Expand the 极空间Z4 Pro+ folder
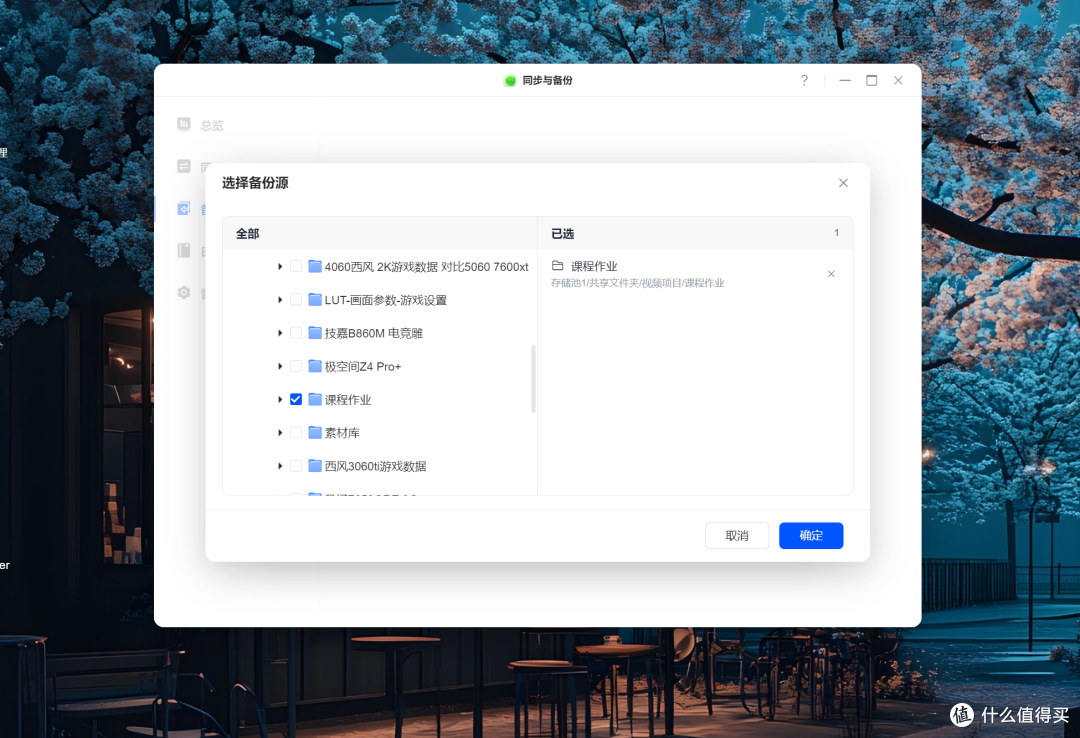 [x=280, y=366]
